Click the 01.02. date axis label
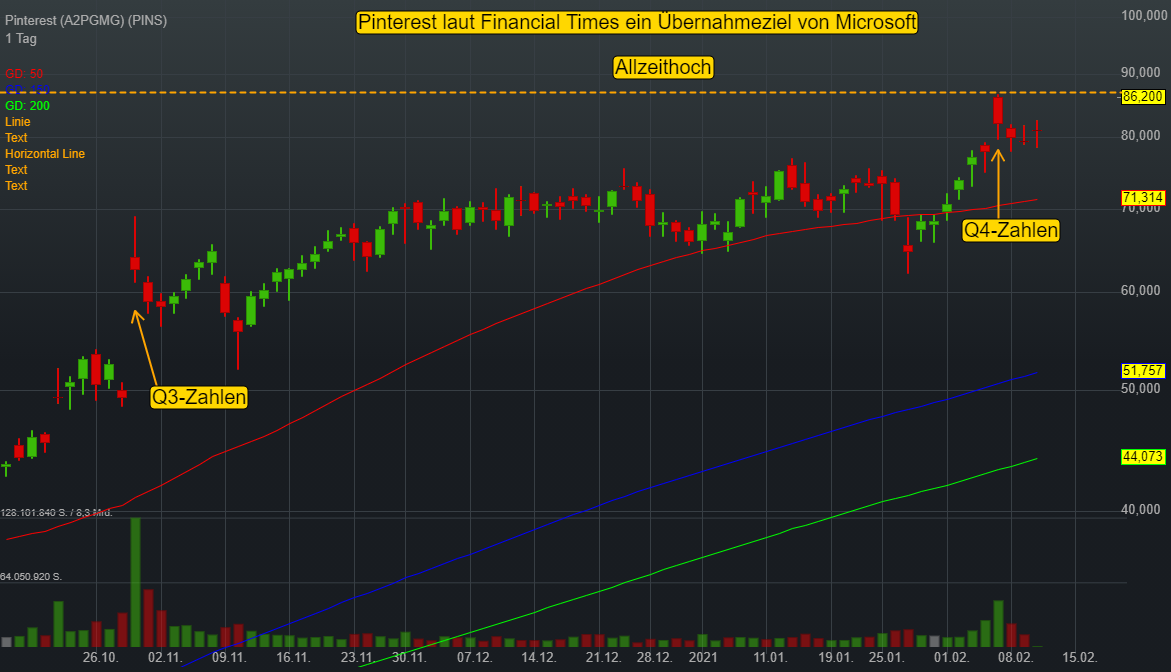The width and height of the screenshot is (1171, 672). click(951, 657)
